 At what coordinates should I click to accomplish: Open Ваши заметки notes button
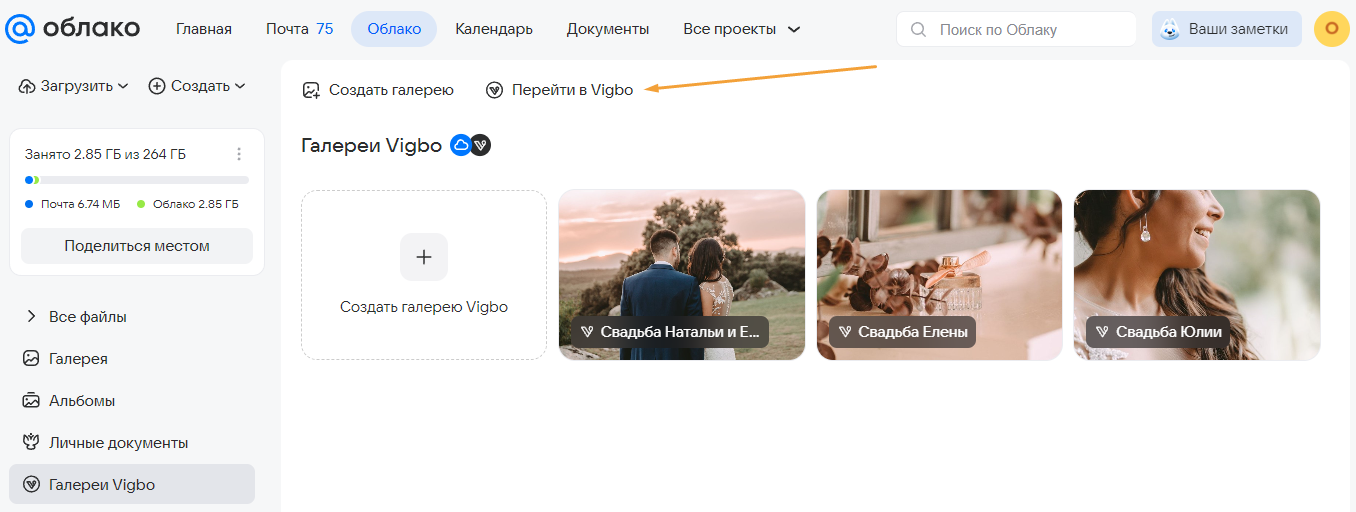[1226, 29]
